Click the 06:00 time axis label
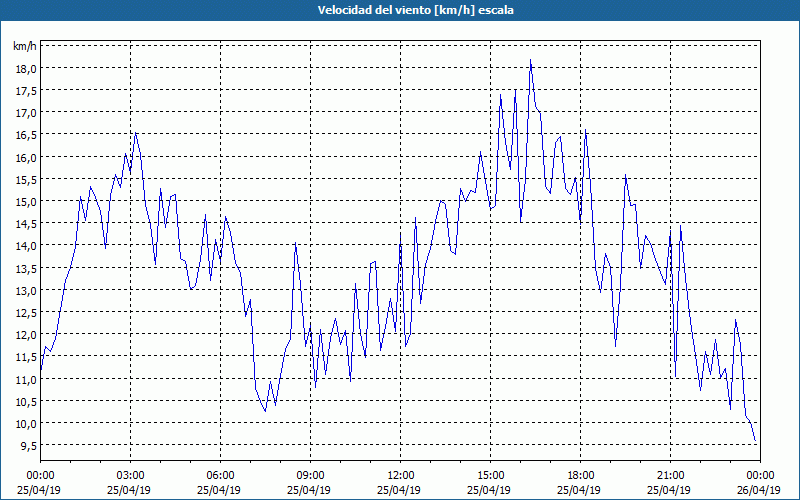This screenshot has width=800, height=500. (220, 476)
